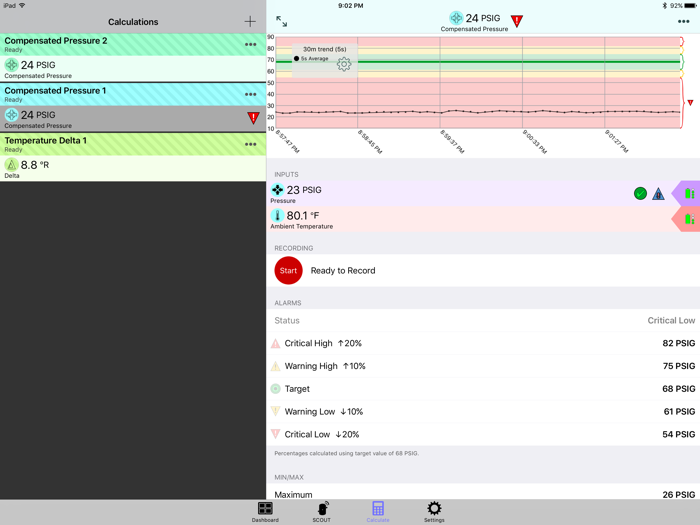Collapse detail view with diagonal arrows icon

pos(281,21)
